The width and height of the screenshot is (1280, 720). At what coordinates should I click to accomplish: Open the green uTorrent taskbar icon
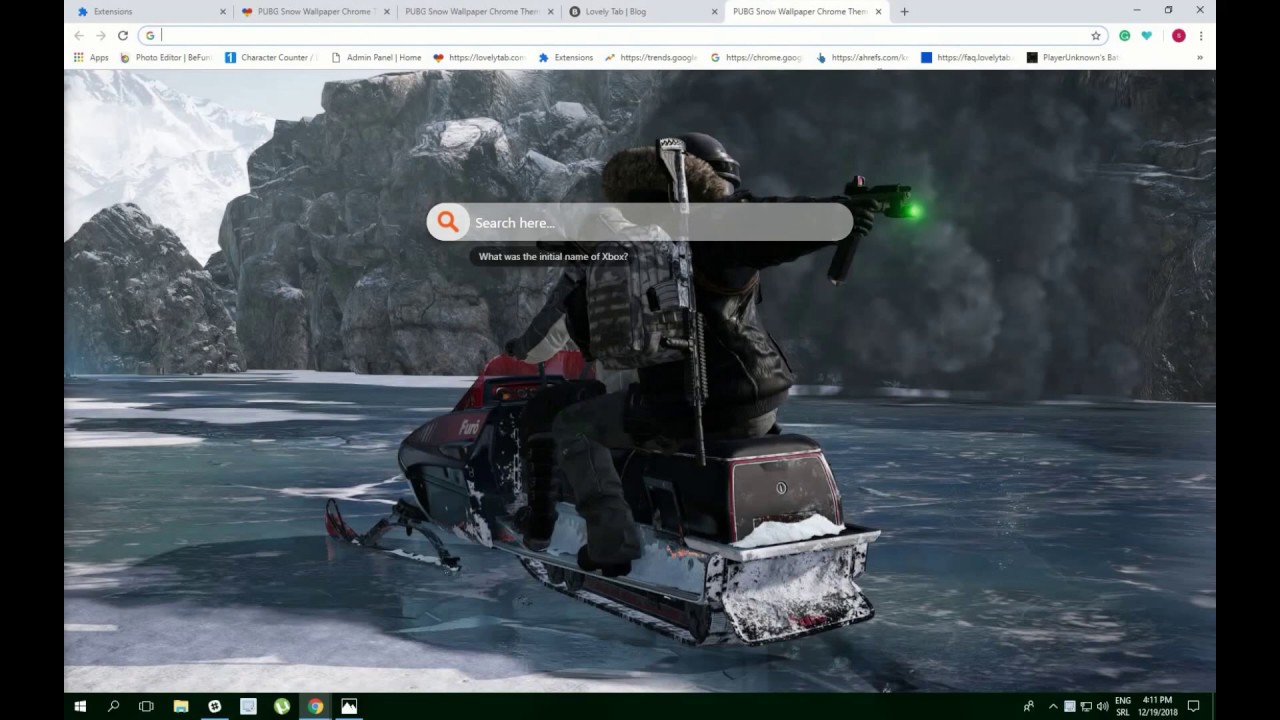(x=282, y=706)
